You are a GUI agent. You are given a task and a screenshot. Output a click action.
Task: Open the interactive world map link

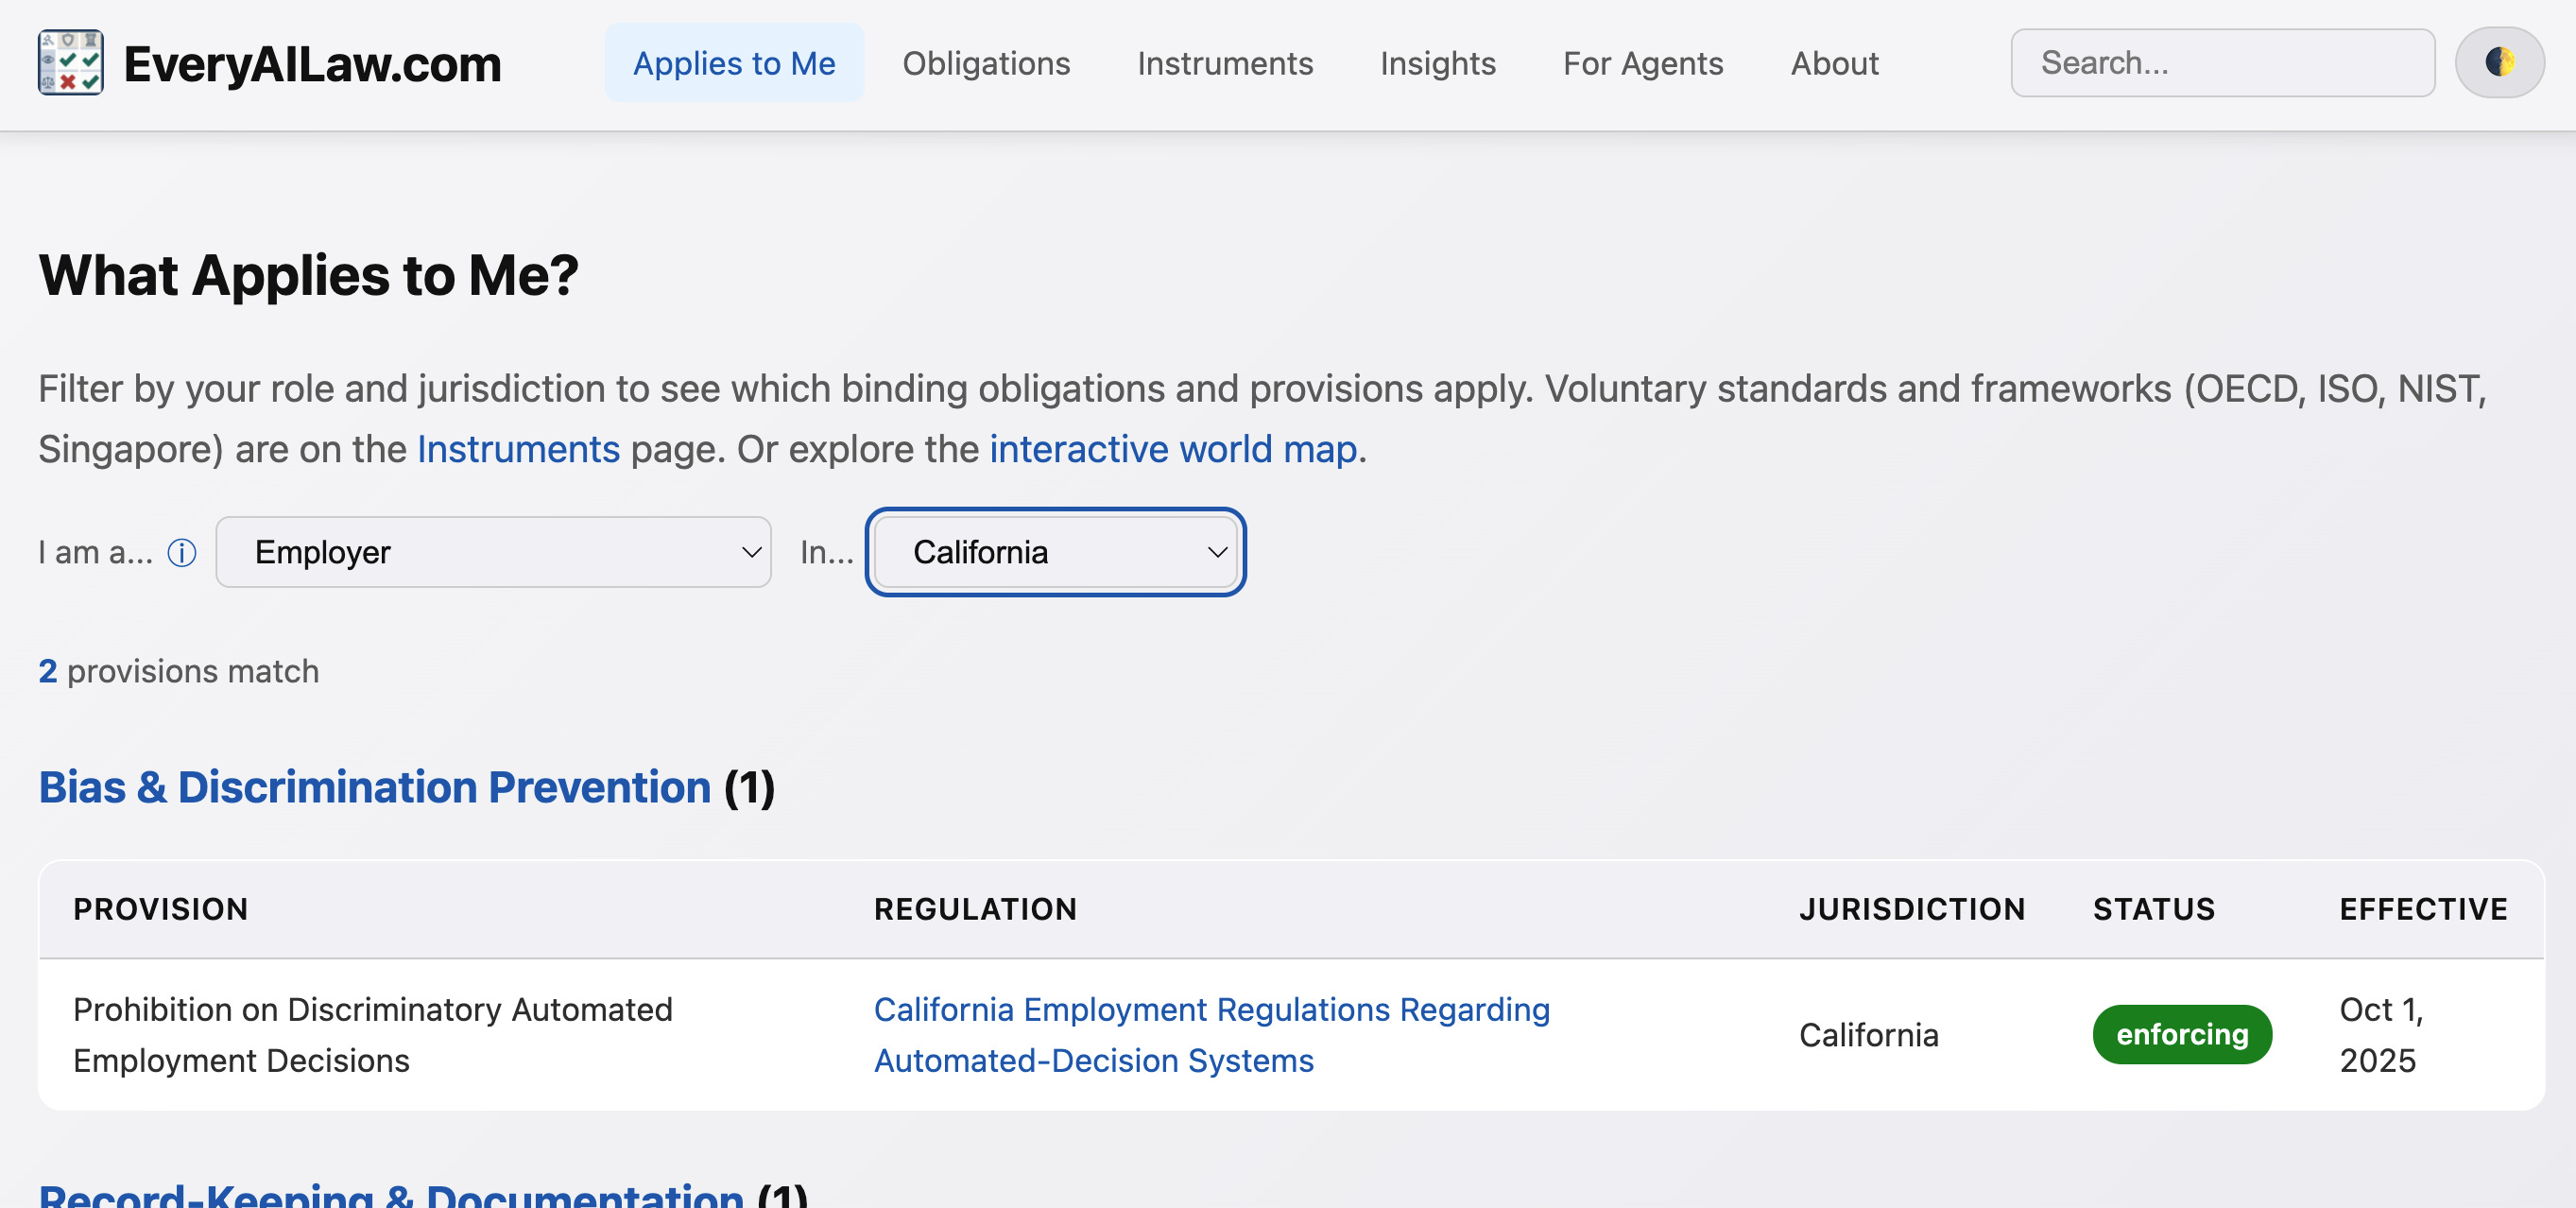coord(1173,450)
